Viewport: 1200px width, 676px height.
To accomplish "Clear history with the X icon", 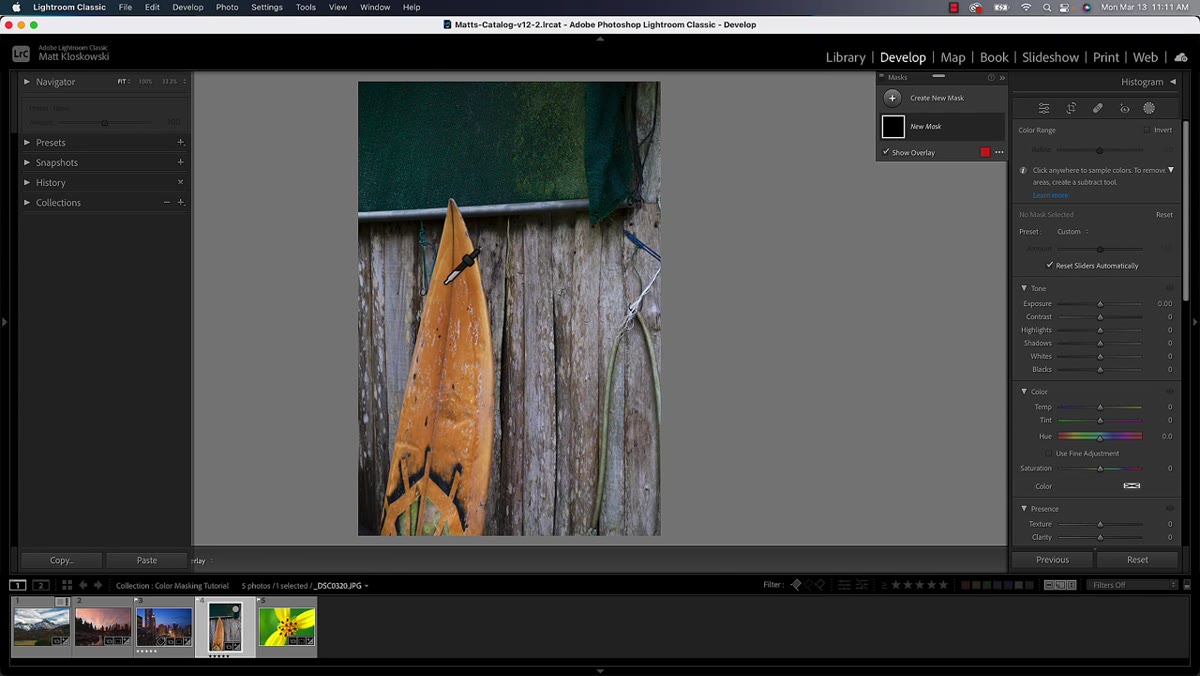I will tap(180, 182).
